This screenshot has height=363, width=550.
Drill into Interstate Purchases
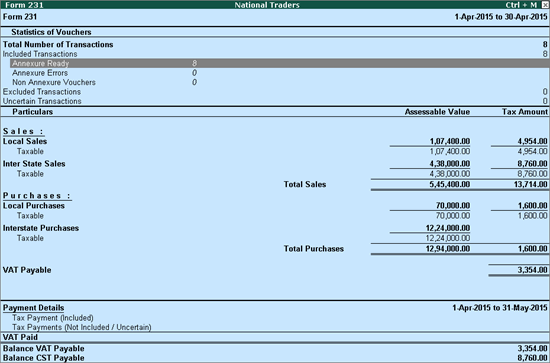(x=275, y=228)
